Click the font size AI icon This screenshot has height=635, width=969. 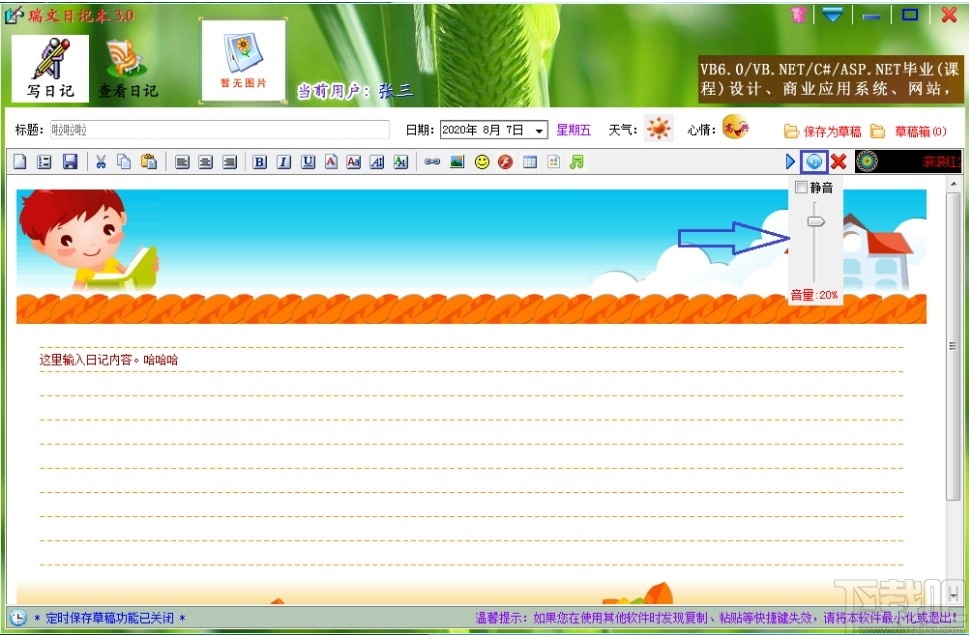click(377, 162)
